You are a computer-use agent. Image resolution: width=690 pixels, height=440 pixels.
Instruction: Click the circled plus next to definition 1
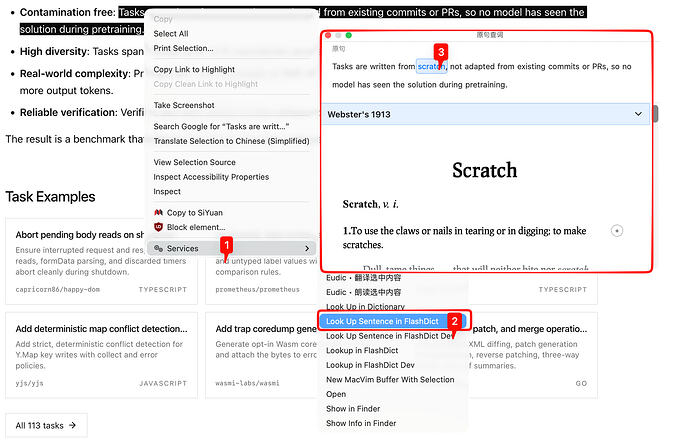click(x=617, y=231)
